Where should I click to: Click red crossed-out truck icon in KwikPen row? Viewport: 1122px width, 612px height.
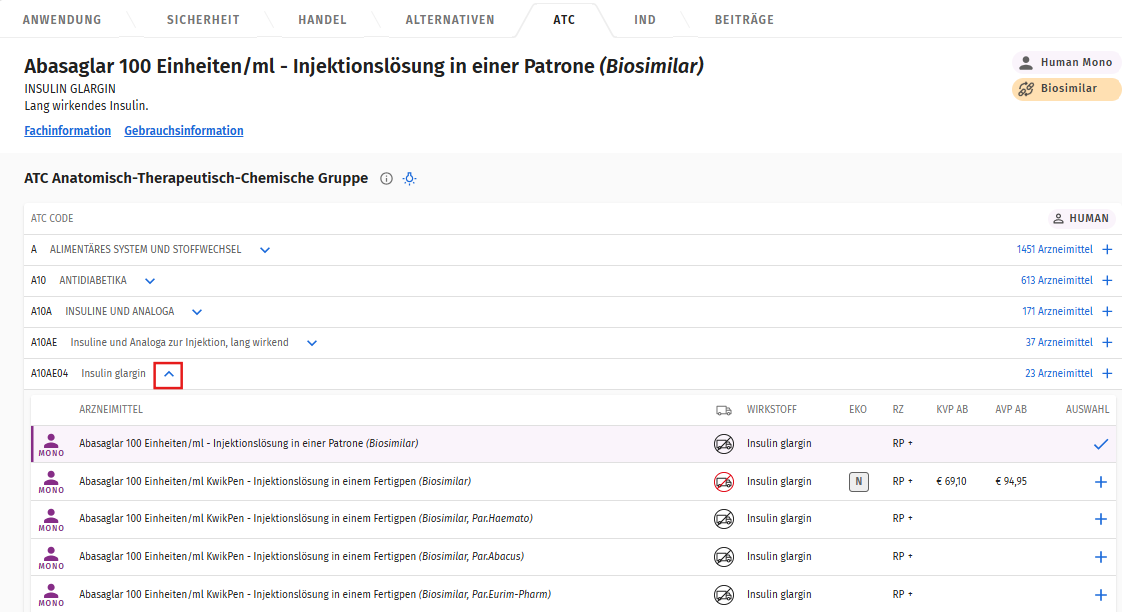tap(724, 482)
